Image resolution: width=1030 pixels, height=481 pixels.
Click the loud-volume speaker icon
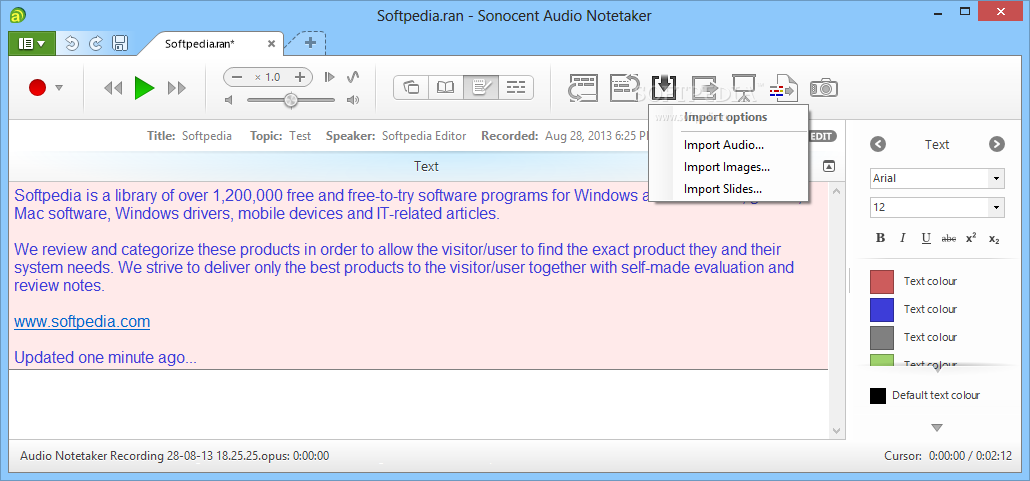[353, 100]
